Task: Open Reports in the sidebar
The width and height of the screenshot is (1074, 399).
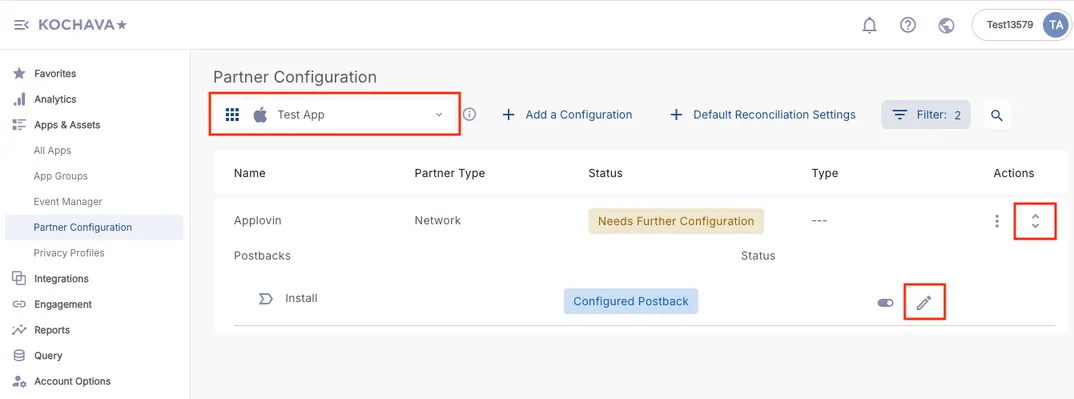Action: pos(52,330)
